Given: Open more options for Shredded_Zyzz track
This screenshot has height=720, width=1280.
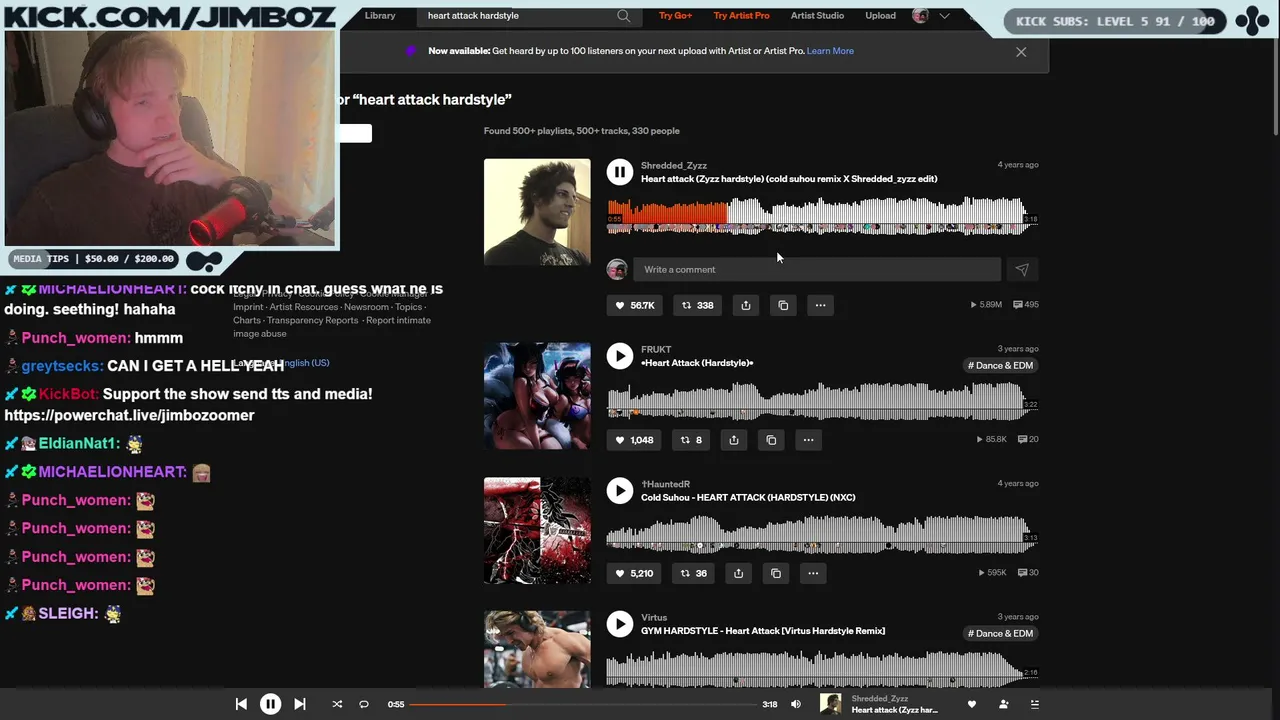Looking at the screenshot, I should [x=820, y=305].
